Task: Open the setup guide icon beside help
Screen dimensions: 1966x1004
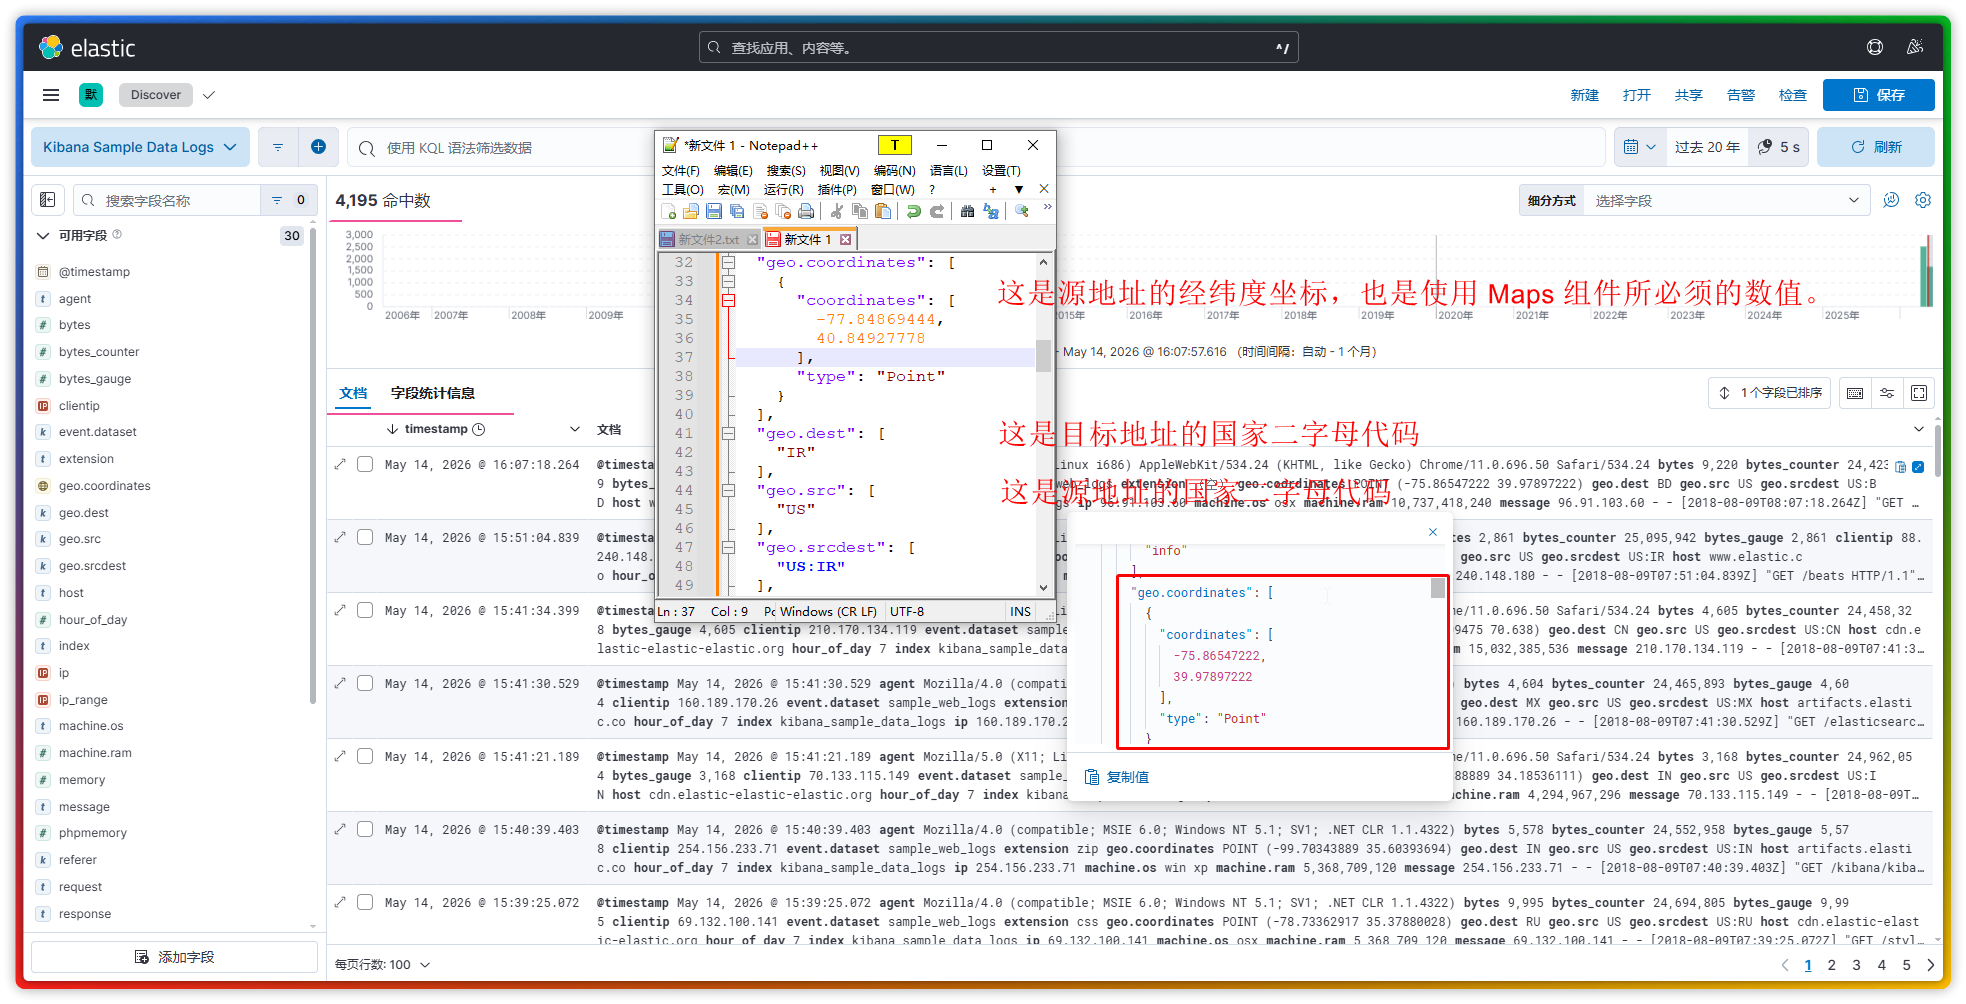Action: point(1915,47)
